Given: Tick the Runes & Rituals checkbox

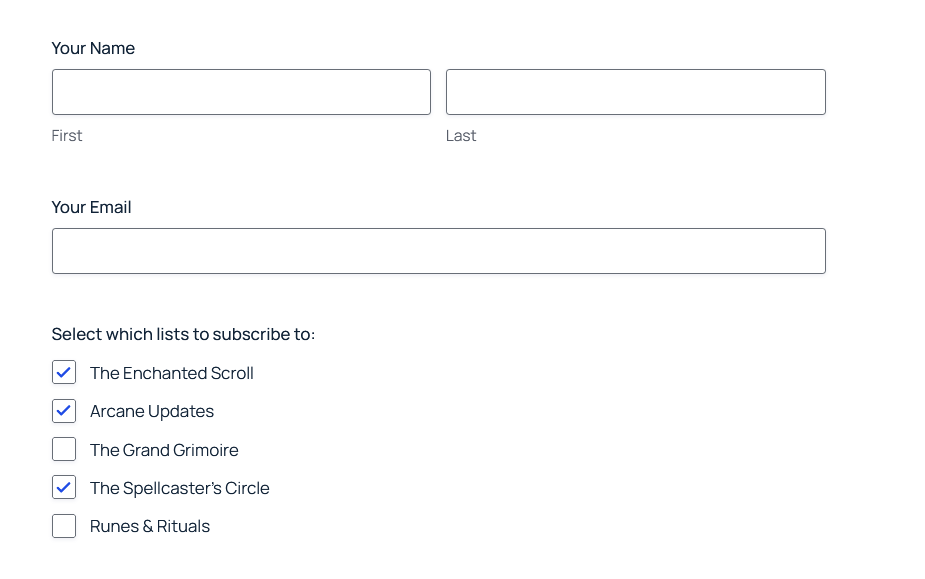Looking at the screenshot, I should pos(64,526).
